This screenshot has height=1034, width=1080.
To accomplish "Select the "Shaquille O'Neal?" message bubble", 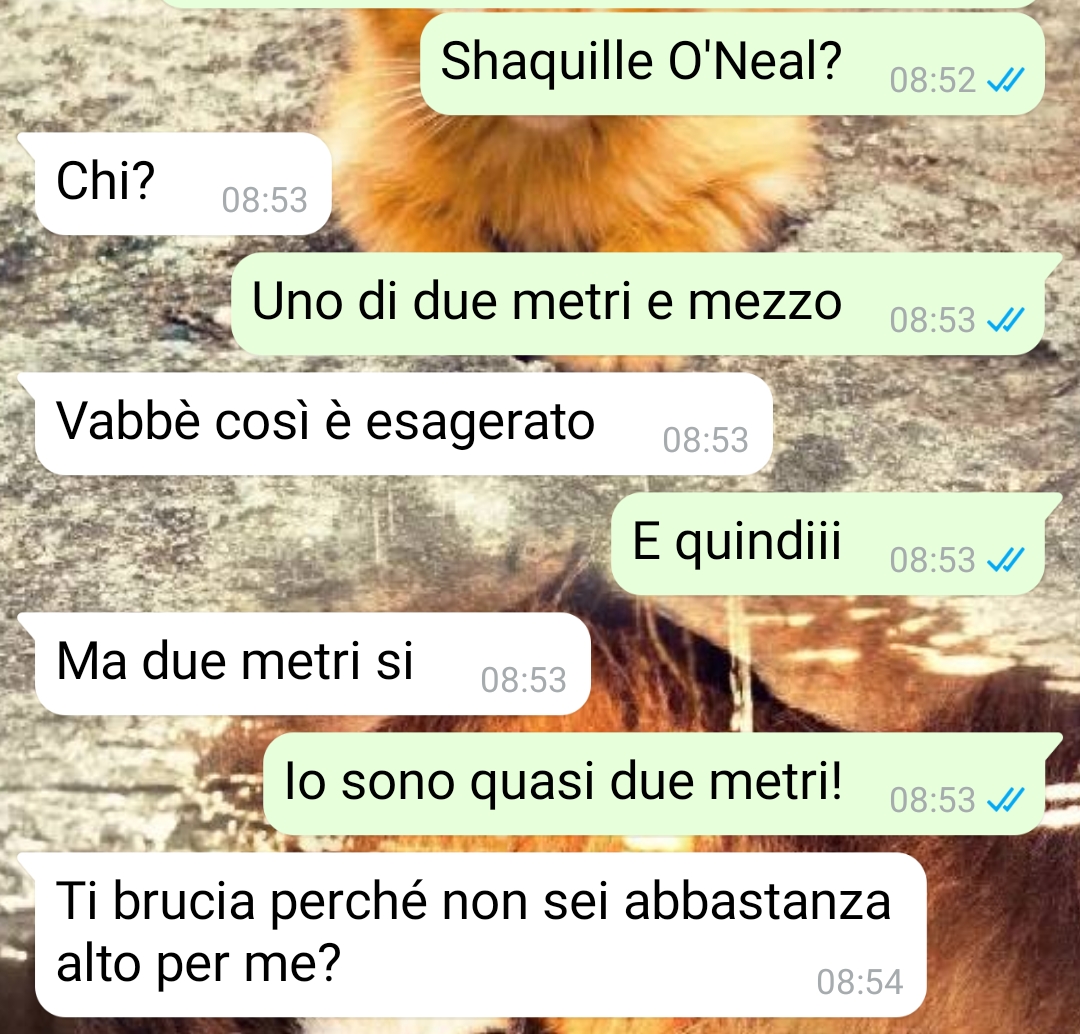I will (732, 64).
